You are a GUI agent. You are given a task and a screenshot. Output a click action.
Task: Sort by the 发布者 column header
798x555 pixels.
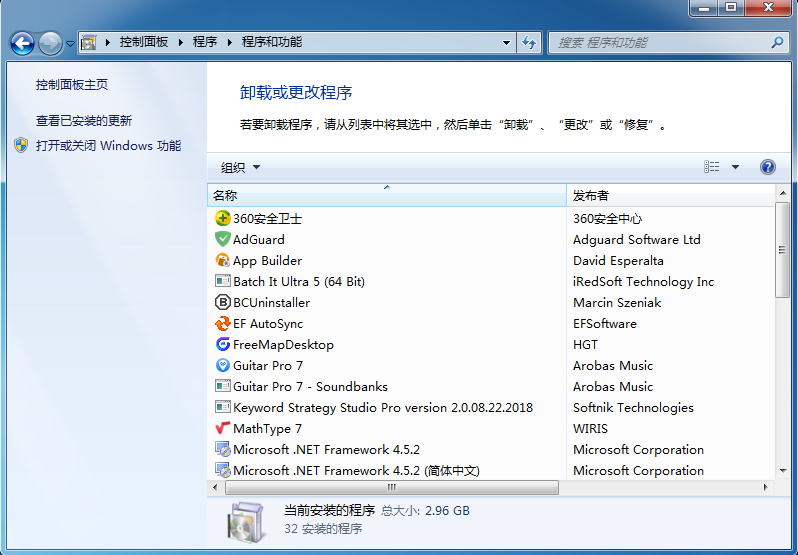[x=670, y=195]
